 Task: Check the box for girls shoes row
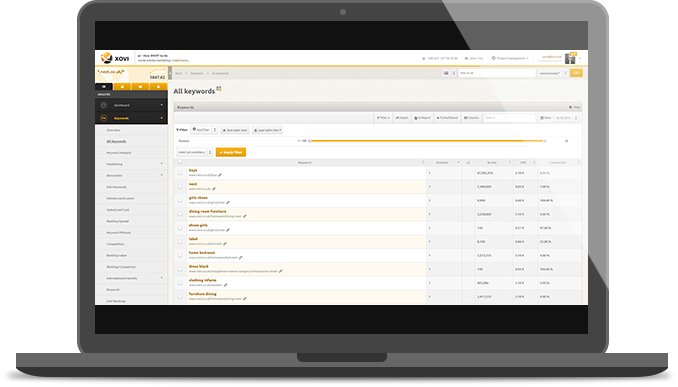pos(180,200)
